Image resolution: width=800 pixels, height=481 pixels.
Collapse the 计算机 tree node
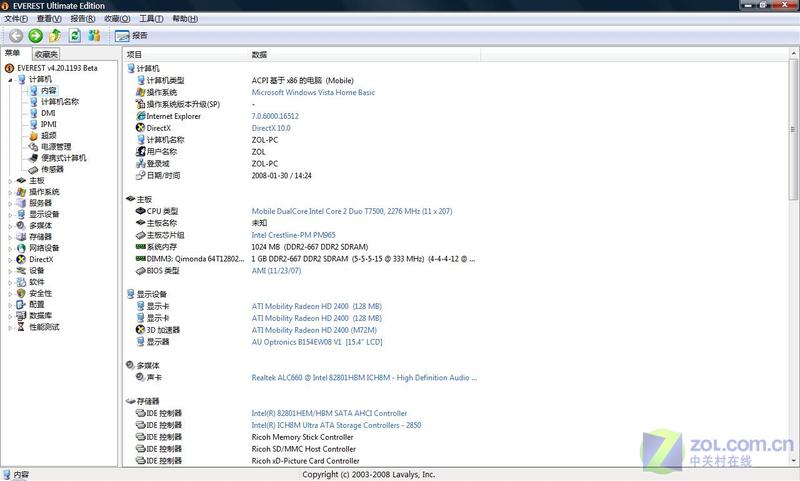click(x=10, y=80)
